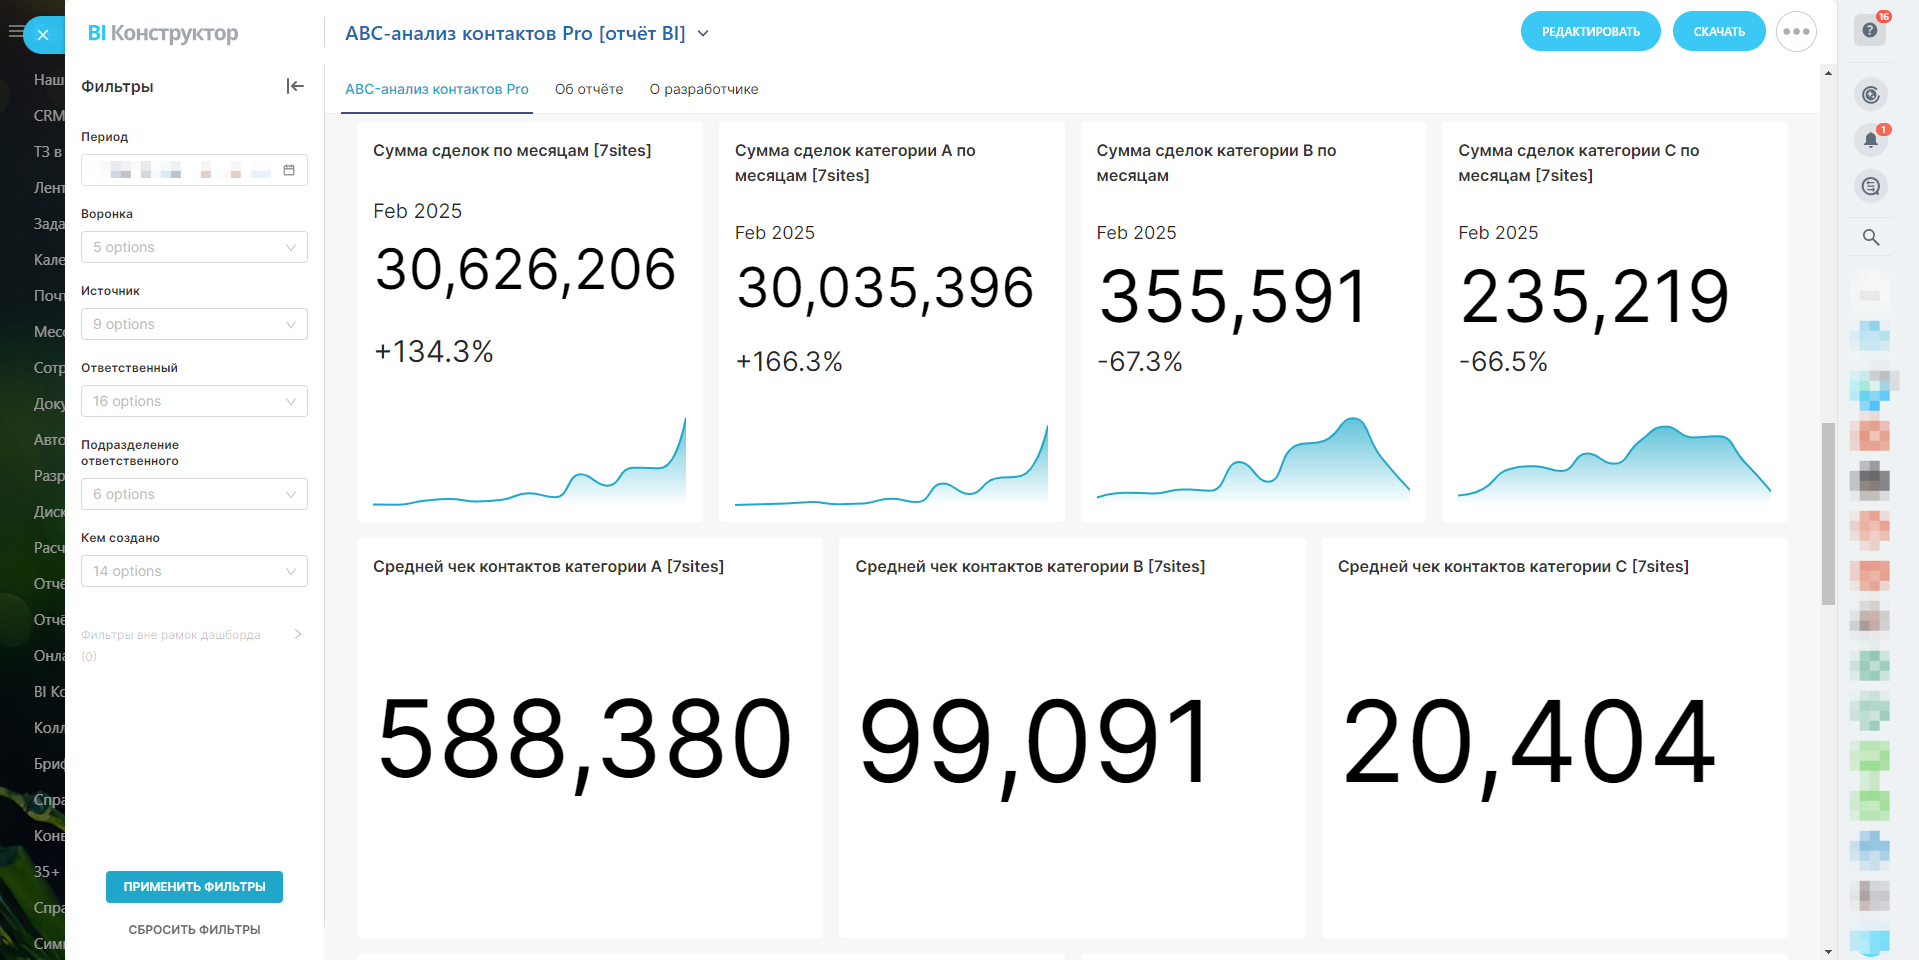The image size is (1919, 960).
Task: Open the Воронка dropdown
Action: click(x=194, y=247)
